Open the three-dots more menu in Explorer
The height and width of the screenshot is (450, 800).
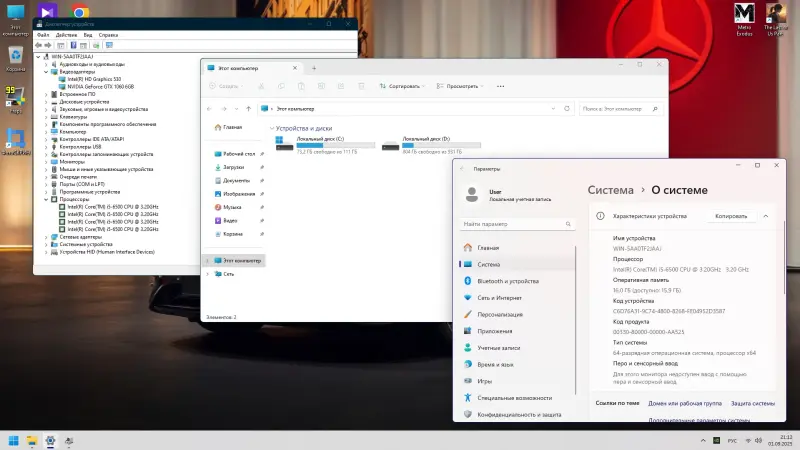click(x=501, y=86)
